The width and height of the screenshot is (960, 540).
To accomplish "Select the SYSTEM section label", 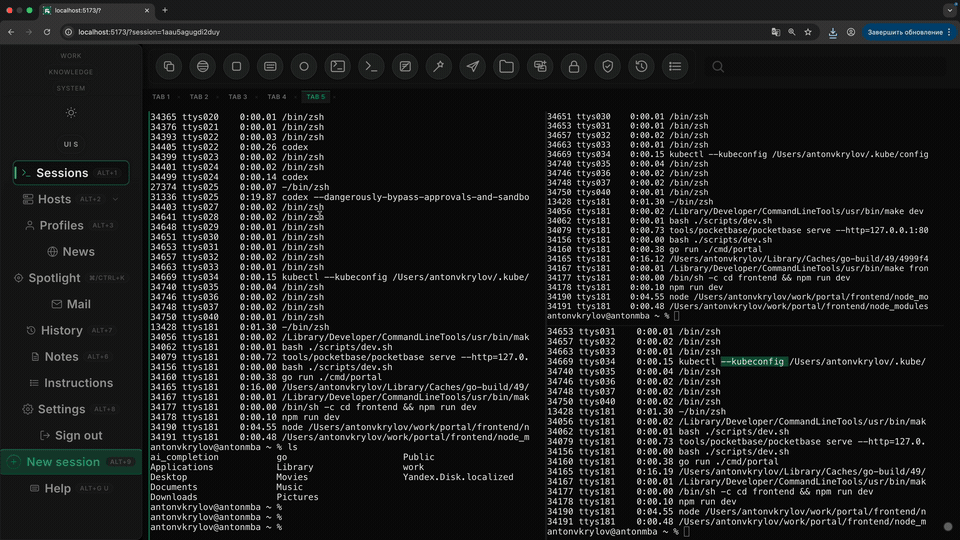I will tap(71, 88).
